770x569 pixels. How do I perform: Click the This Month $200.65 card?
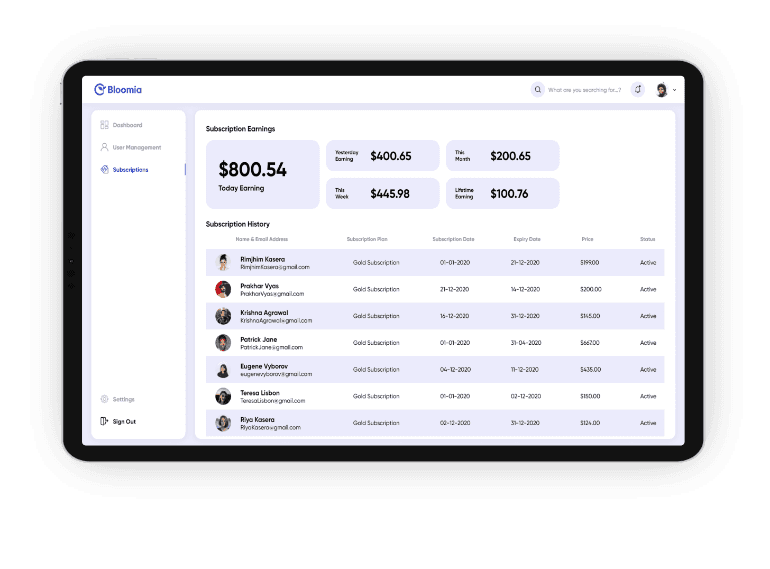coord(502,156)
